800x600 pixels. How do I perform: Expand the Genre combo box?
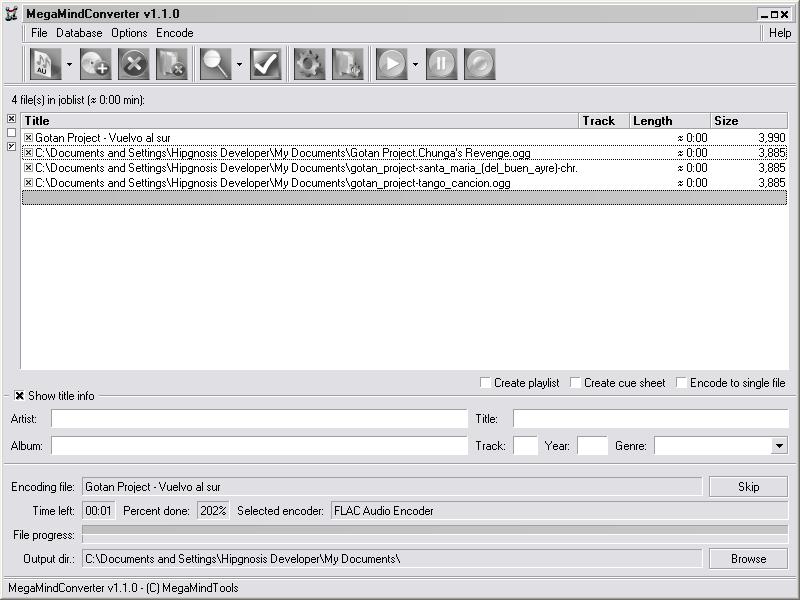(x=779, y=446)
